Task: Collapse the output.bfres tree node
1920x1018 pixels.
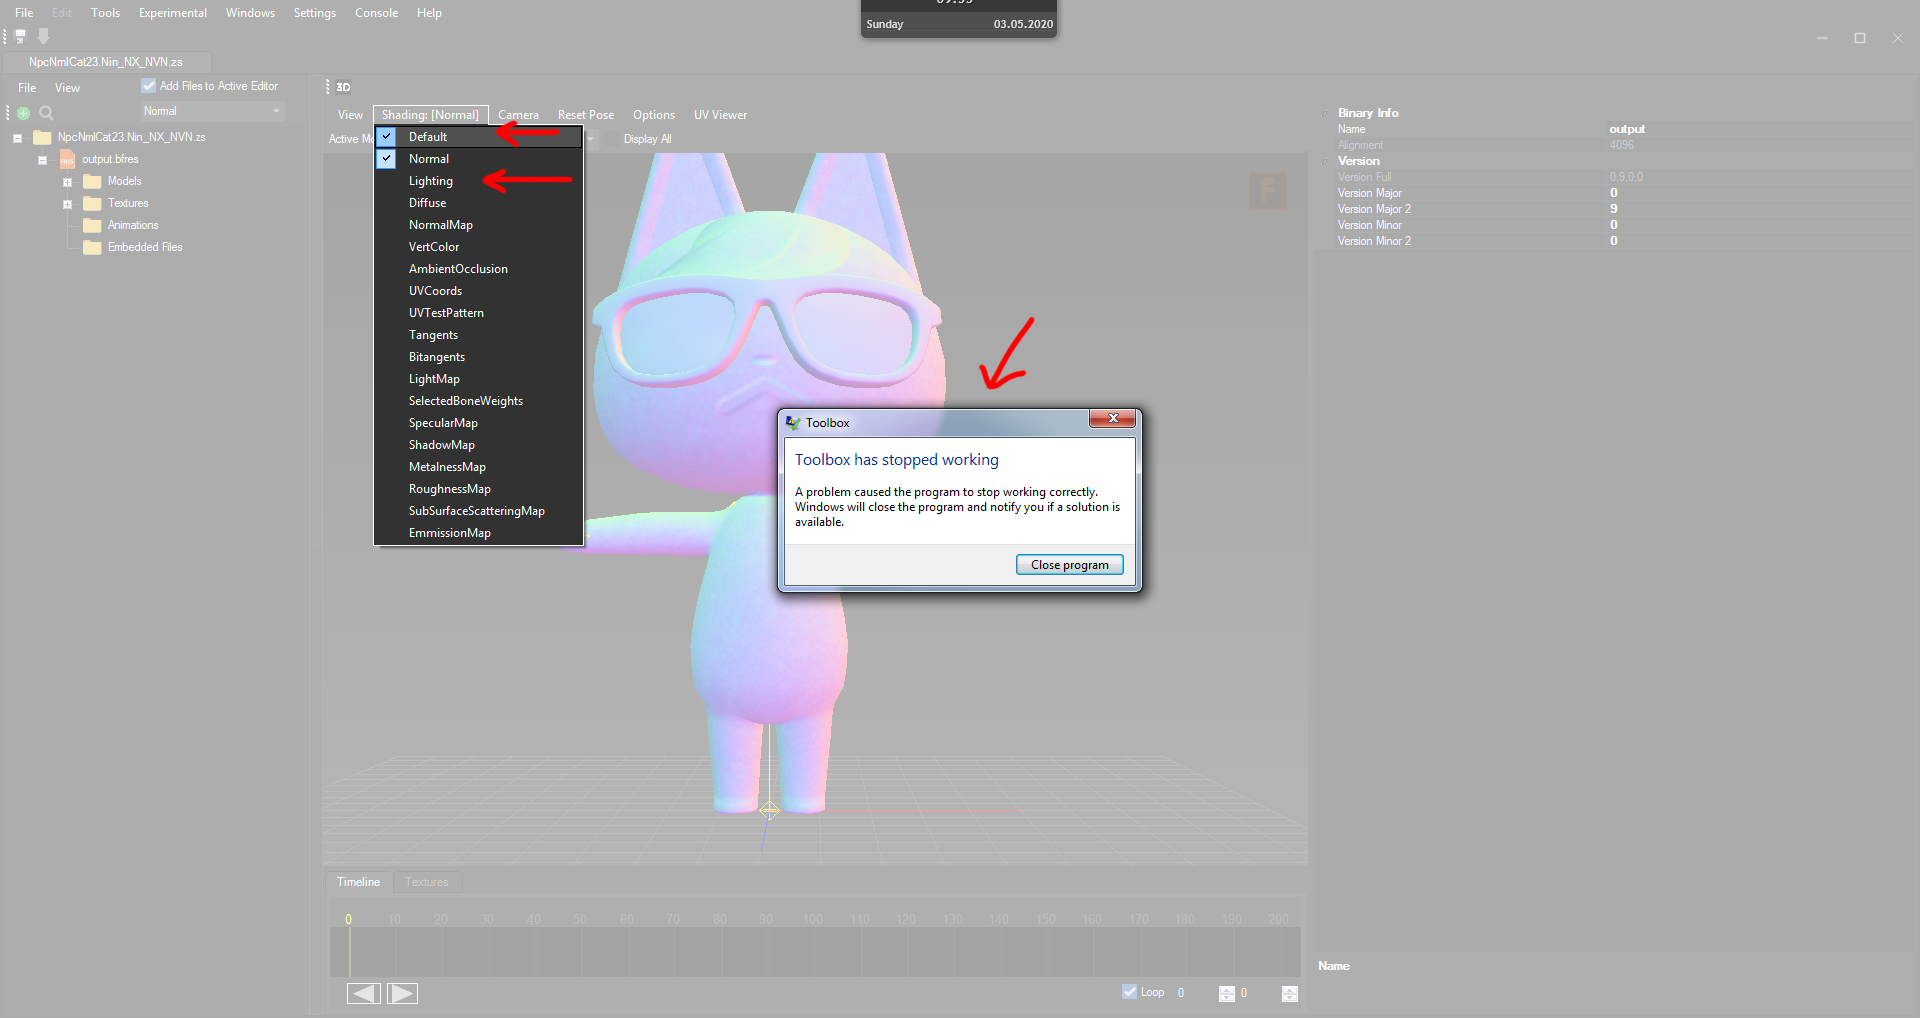Action: pos(42,160)
